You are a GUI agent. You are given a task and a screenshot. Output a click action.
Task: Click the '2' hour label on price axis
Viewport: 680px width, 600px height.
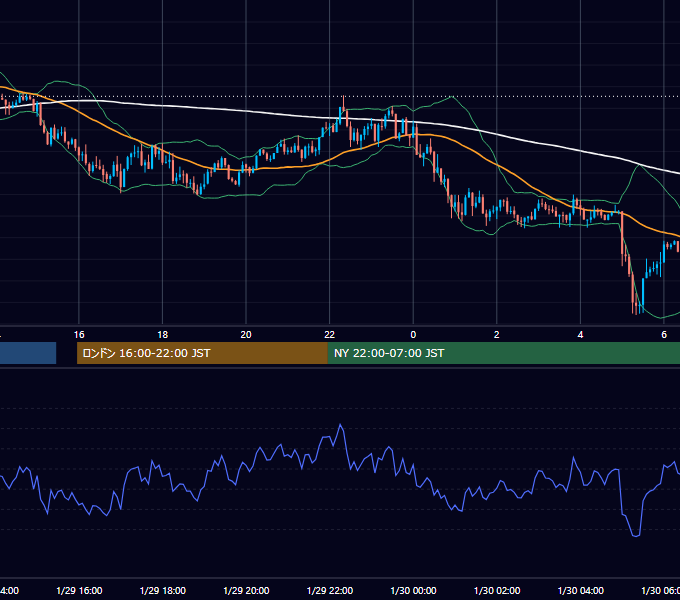497,334
